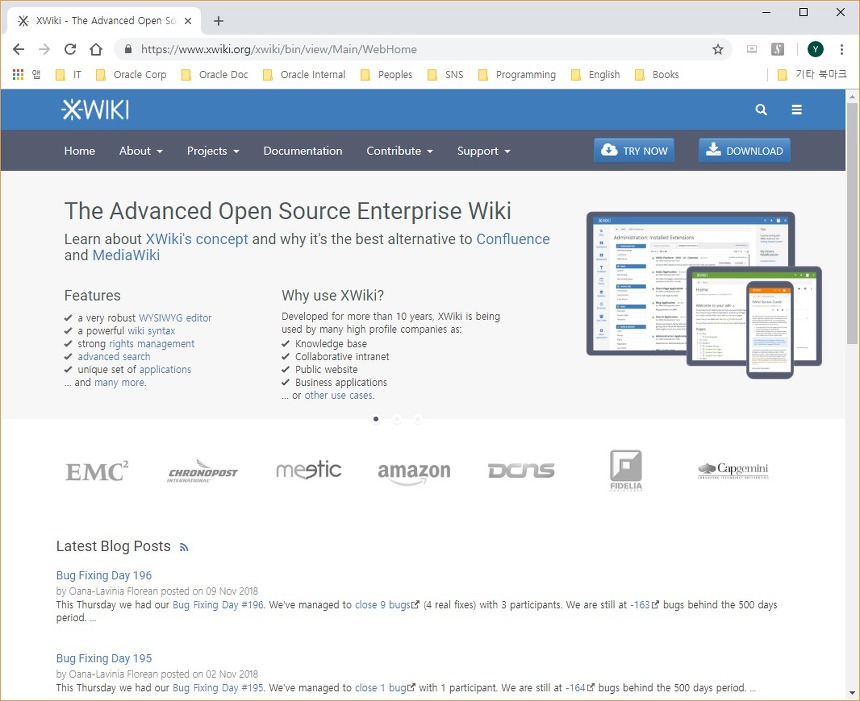
Task: Expand the About dropdown menu
Action: pyautogui.click(x=141, y=151)
